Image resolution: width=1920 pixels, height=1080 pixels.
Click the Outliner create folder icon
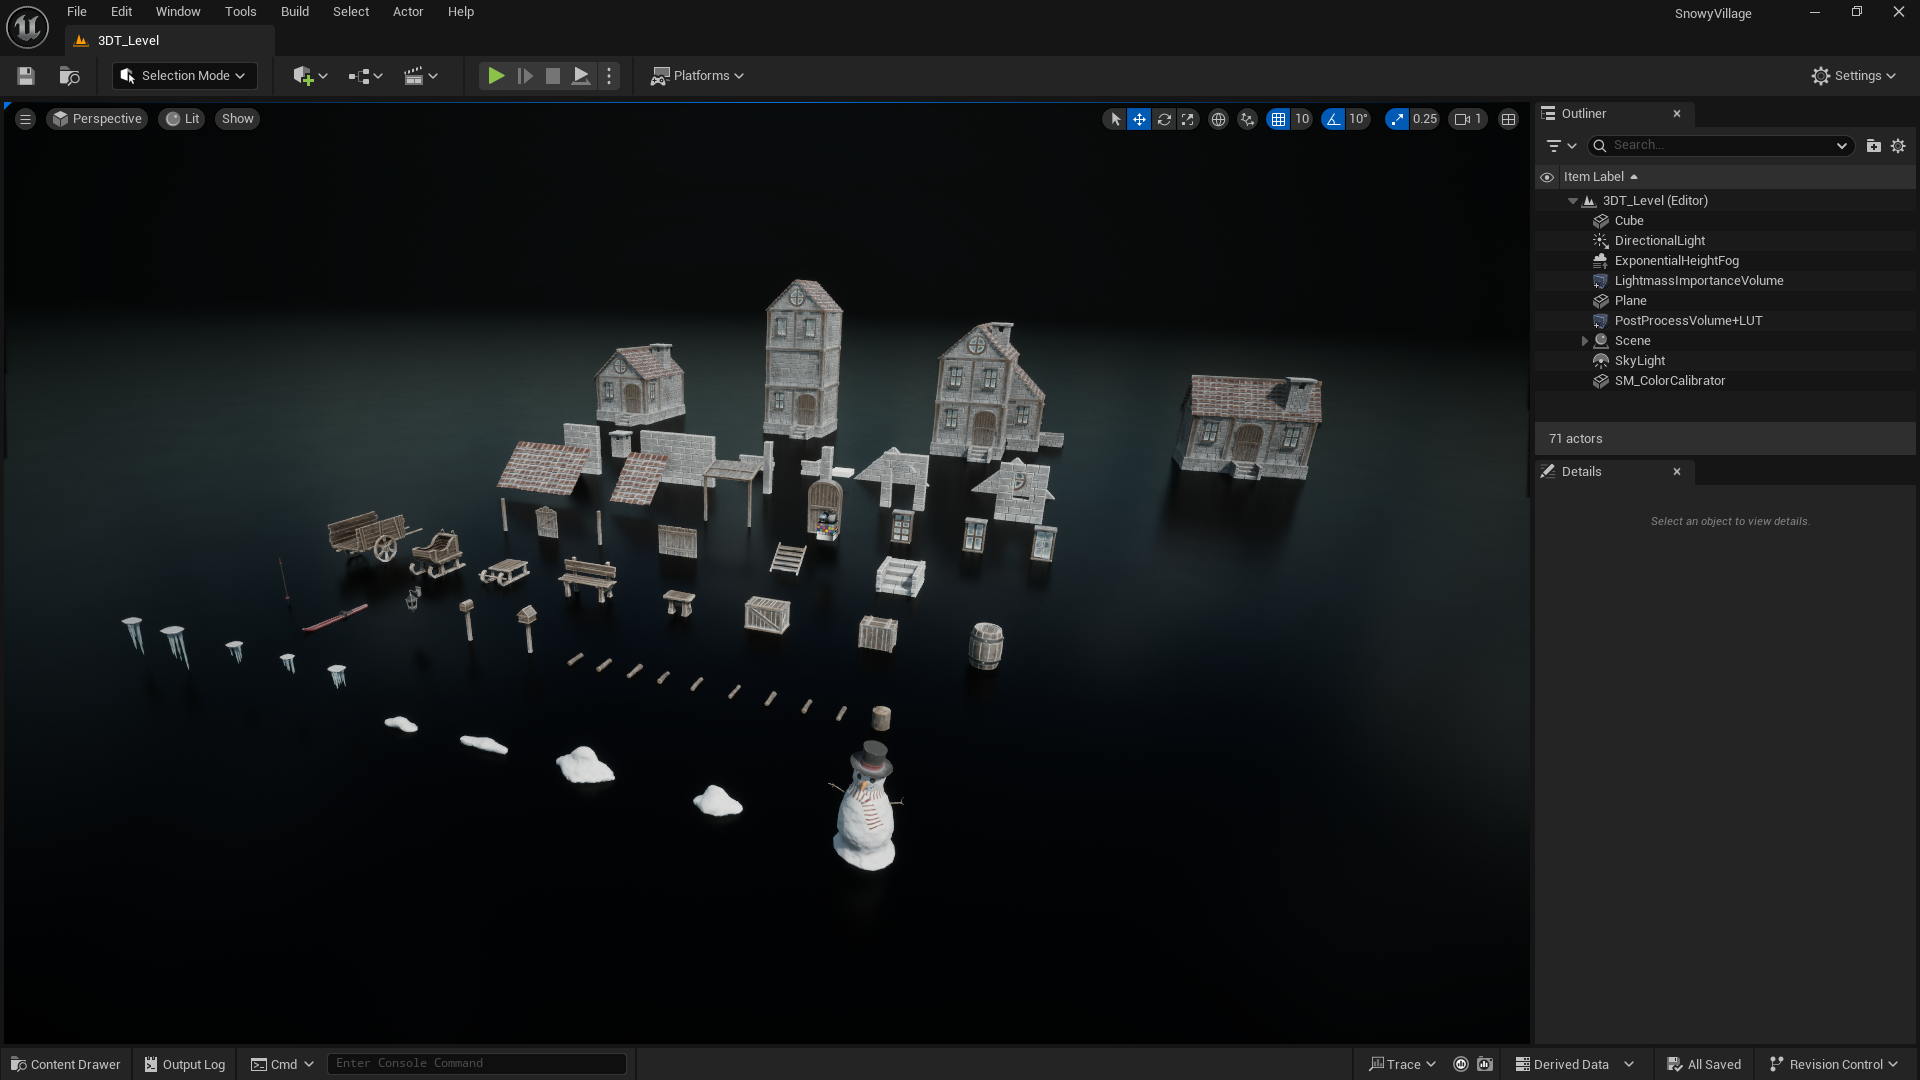coord(1873,146)
